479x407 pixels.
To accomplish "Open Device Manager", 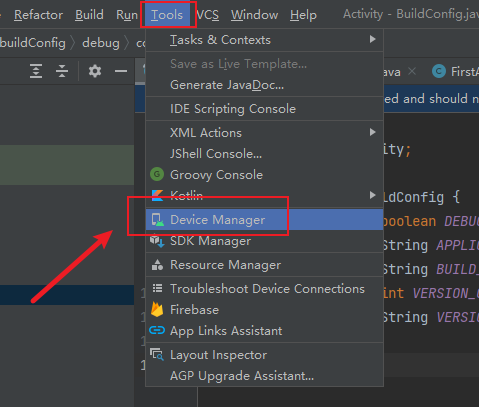I will (264, 219).
